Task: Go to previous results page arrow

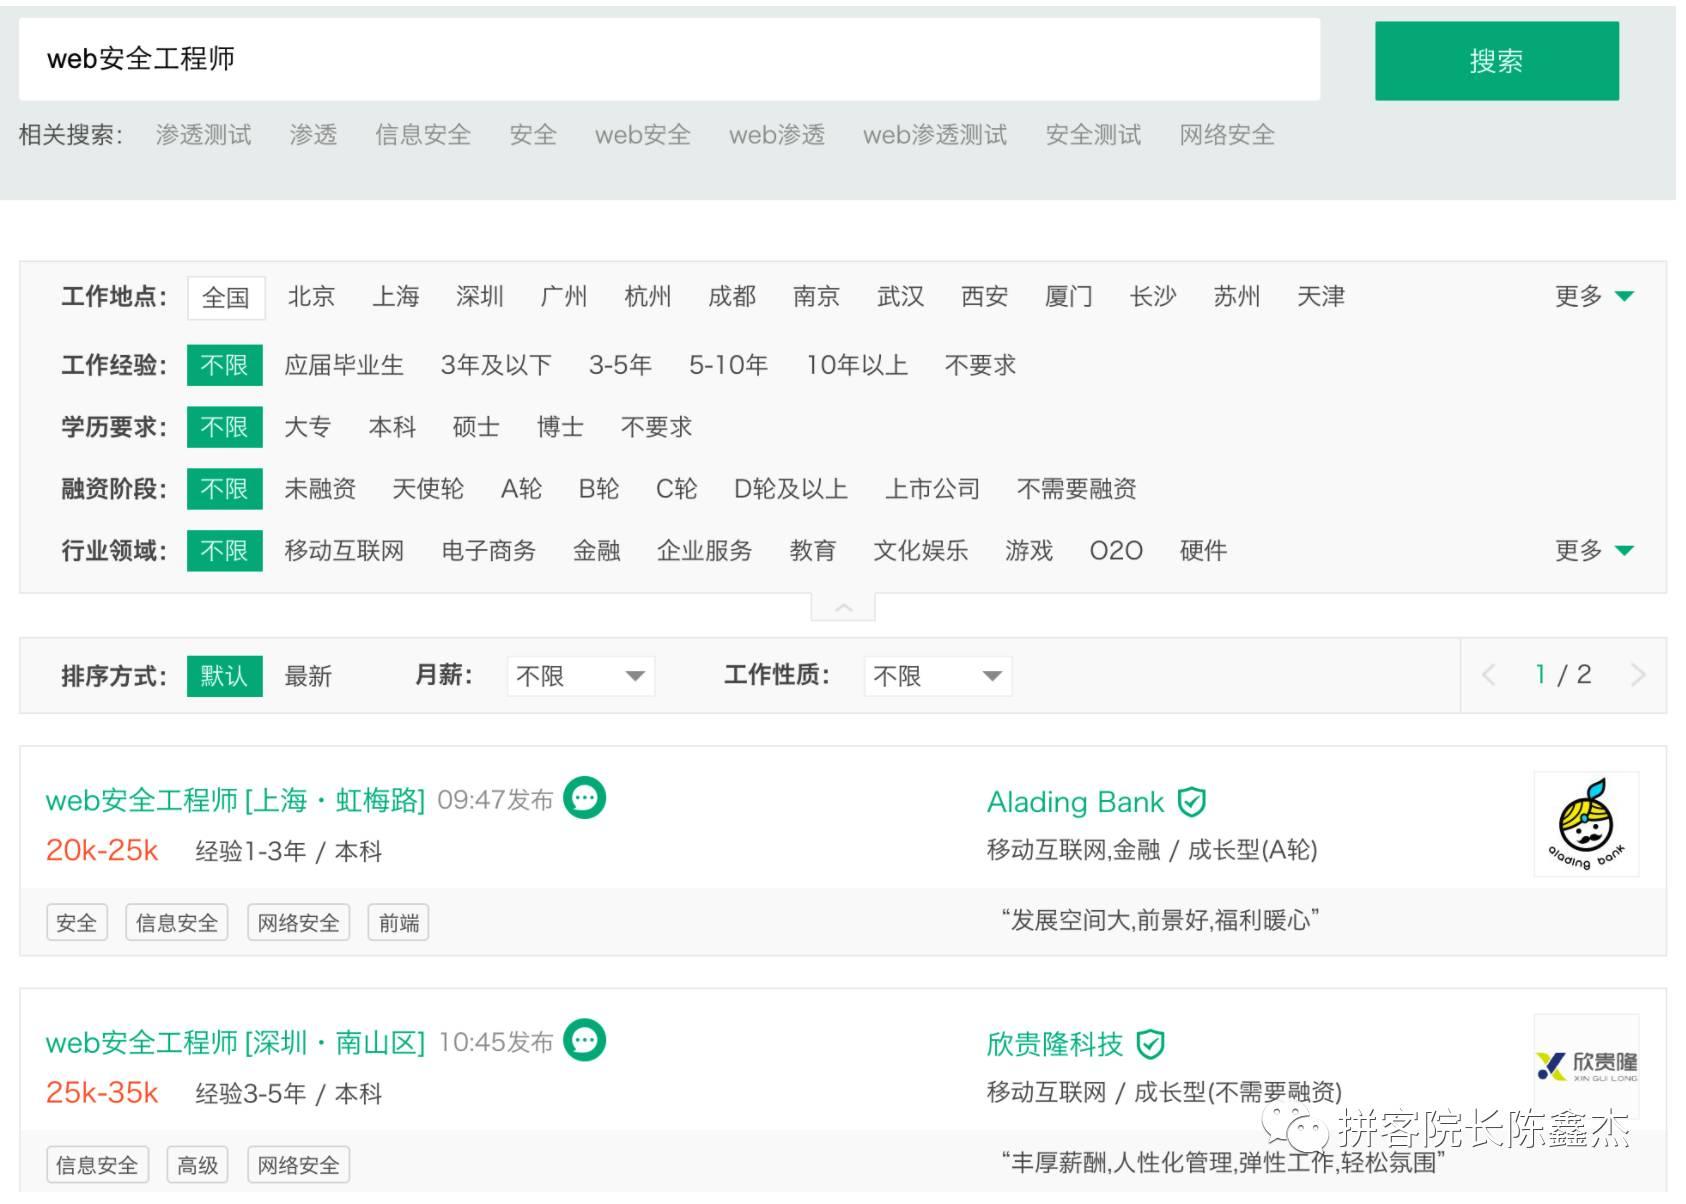Action: [1488, 675]
